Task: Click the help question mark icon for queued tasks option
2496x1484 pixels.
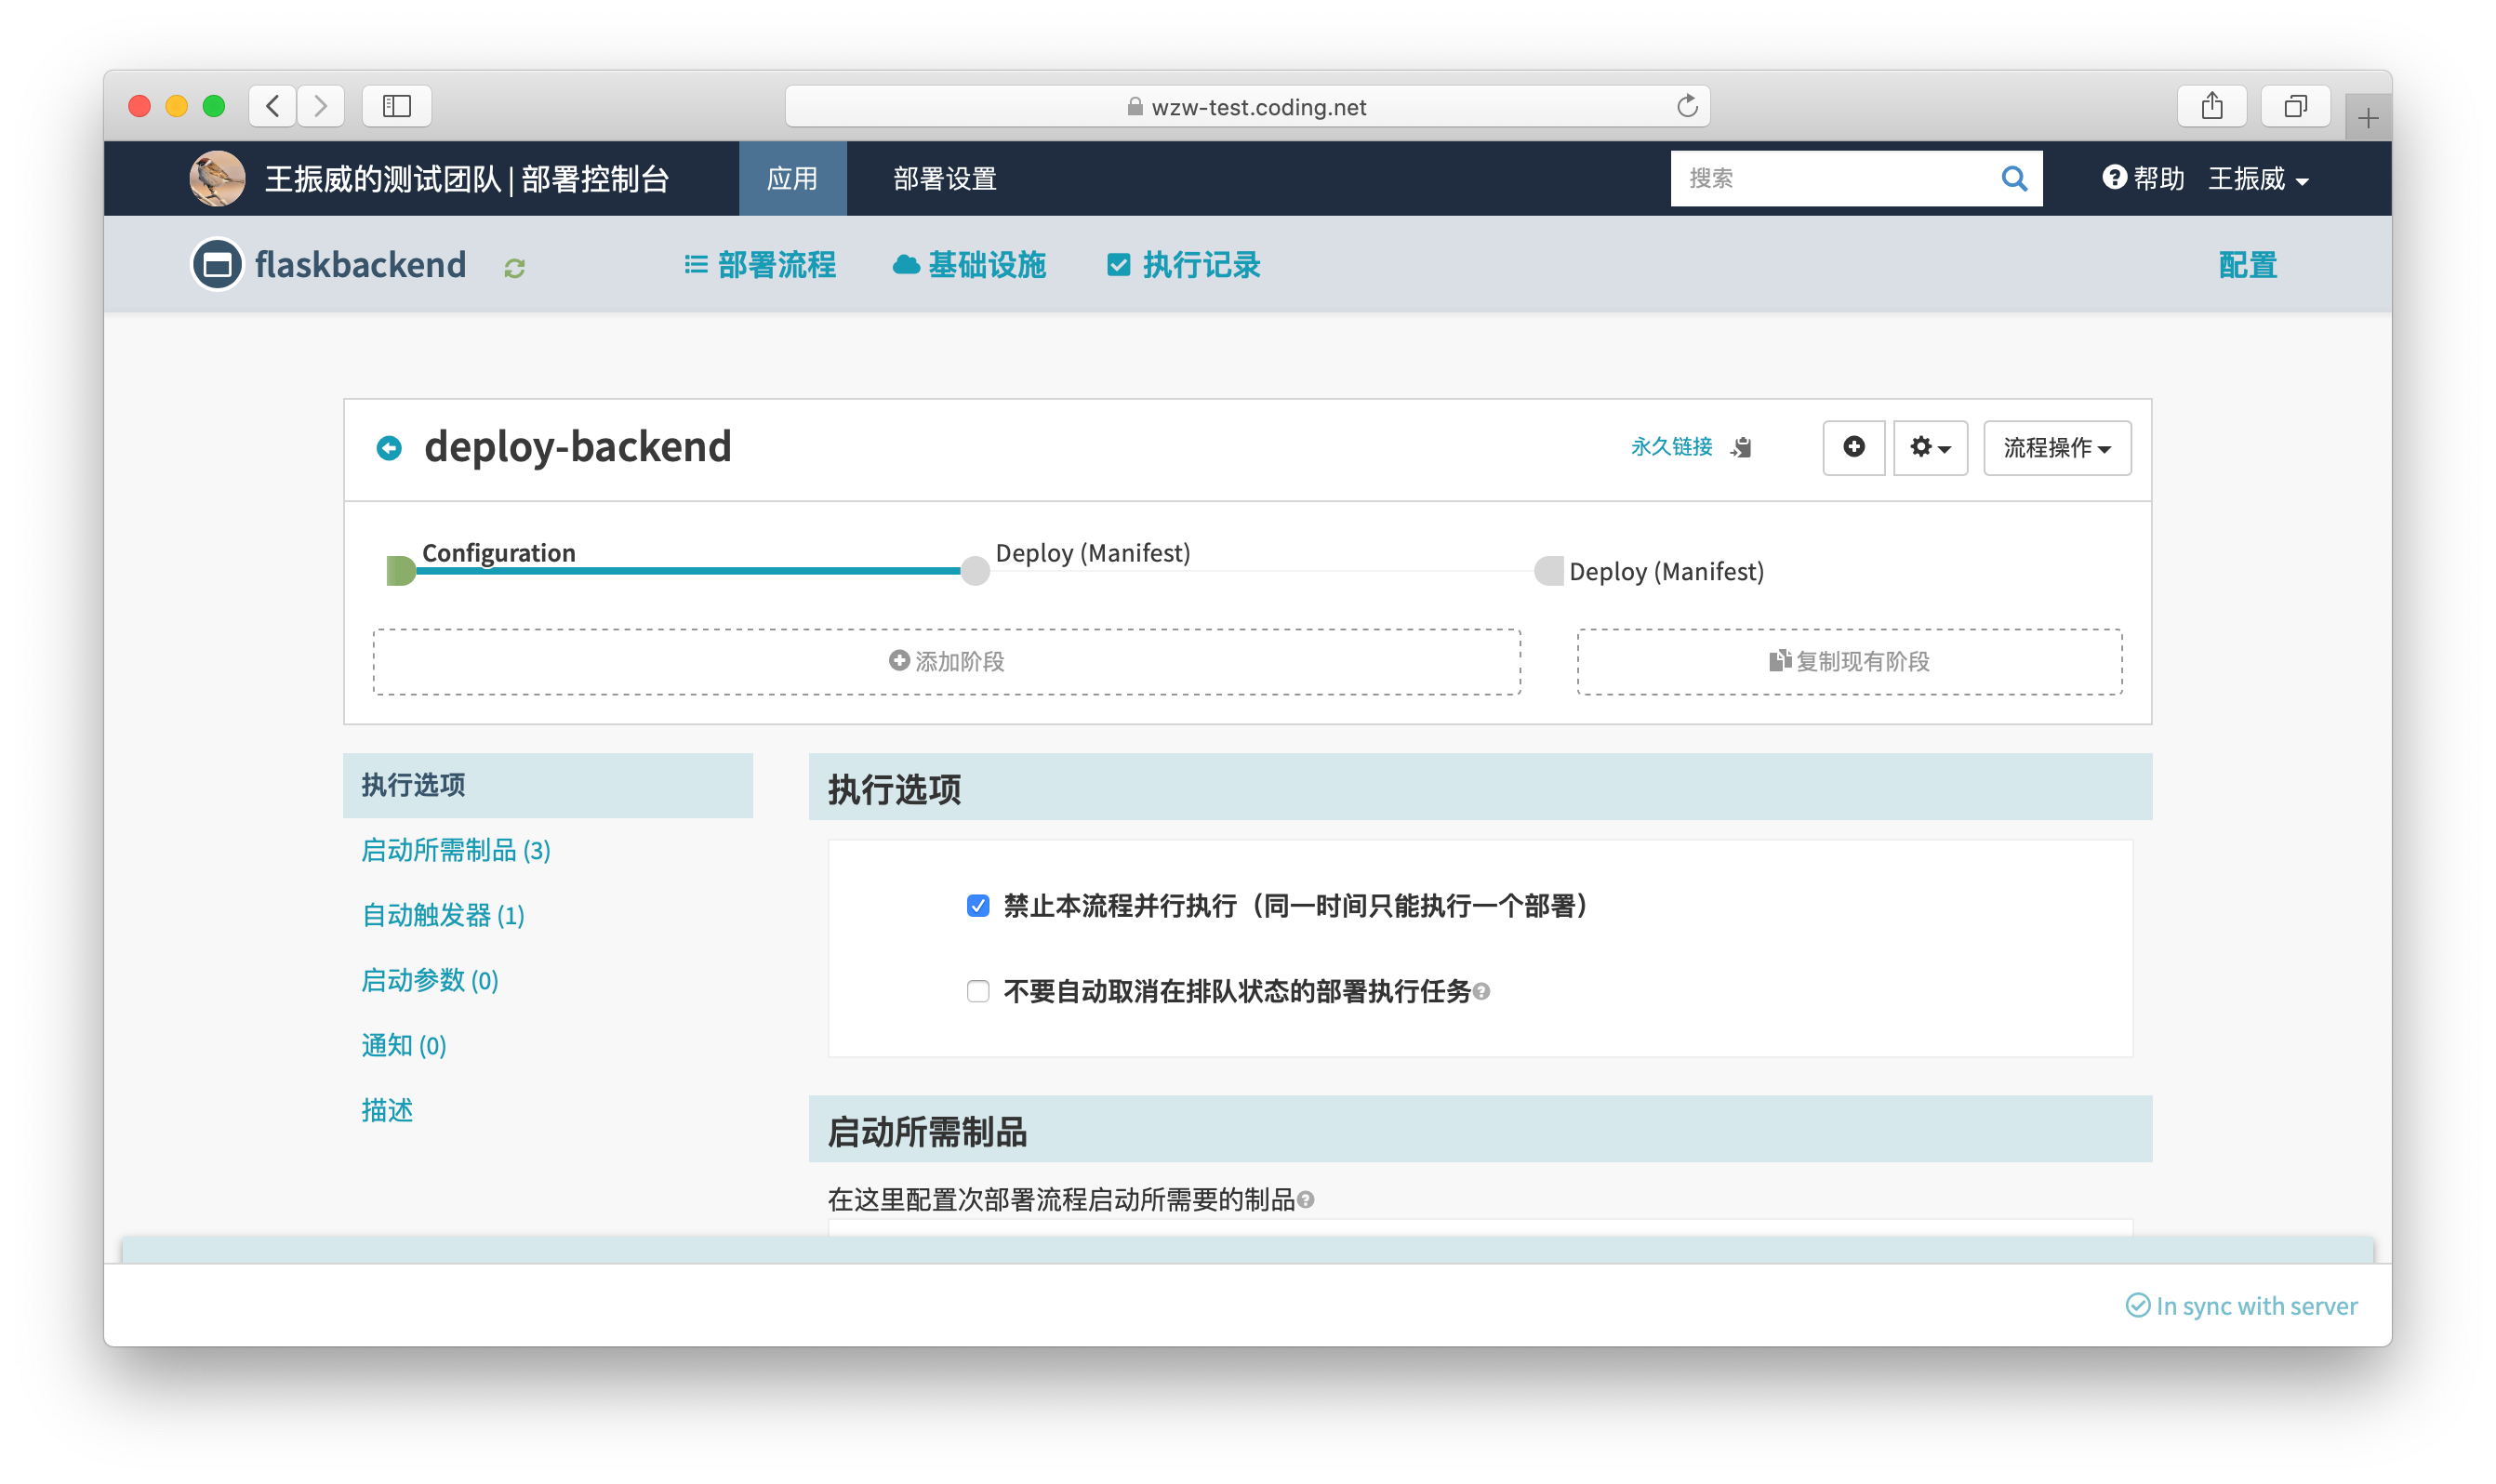Action: (x=1482, y=991)
